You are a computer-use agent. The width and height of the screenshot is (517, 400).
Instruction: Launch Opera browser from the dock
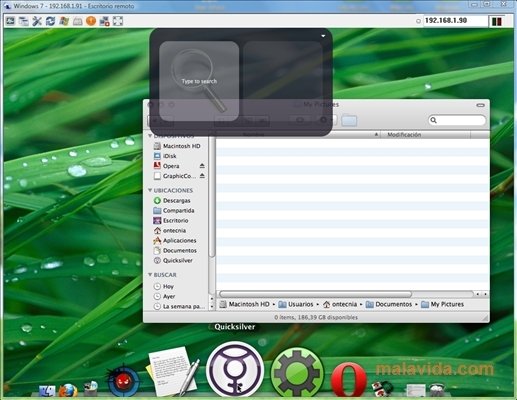coord(349,379)
